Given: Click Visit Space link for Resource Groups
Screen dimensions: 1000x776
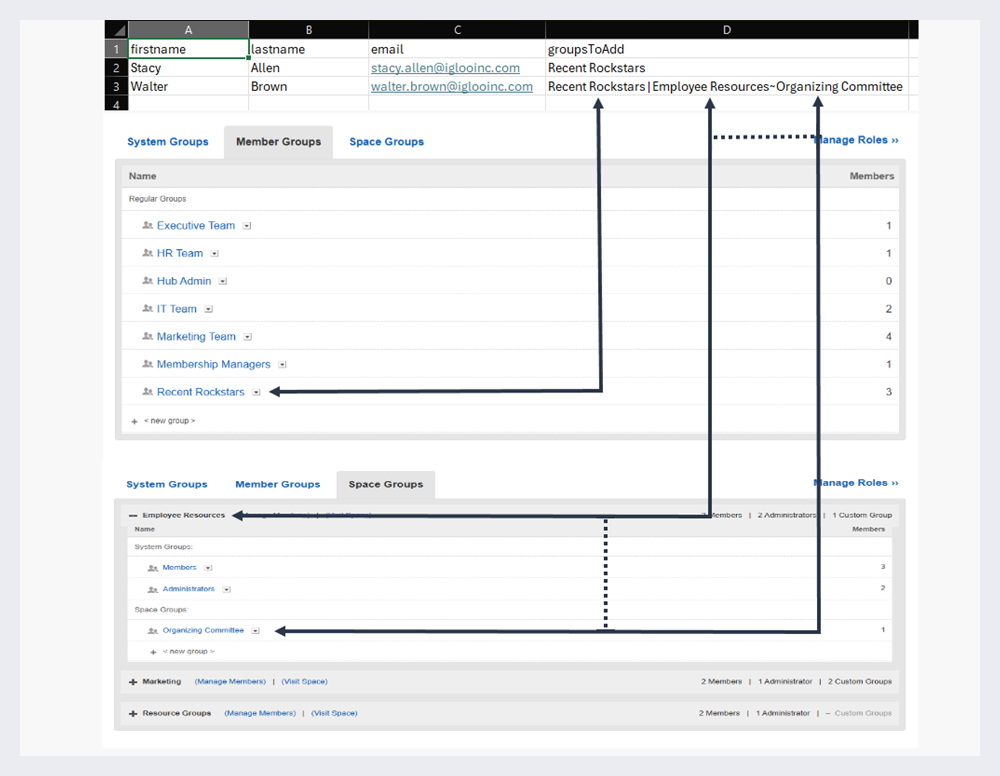Looking at the screenshot, I should tap(334, 714).
